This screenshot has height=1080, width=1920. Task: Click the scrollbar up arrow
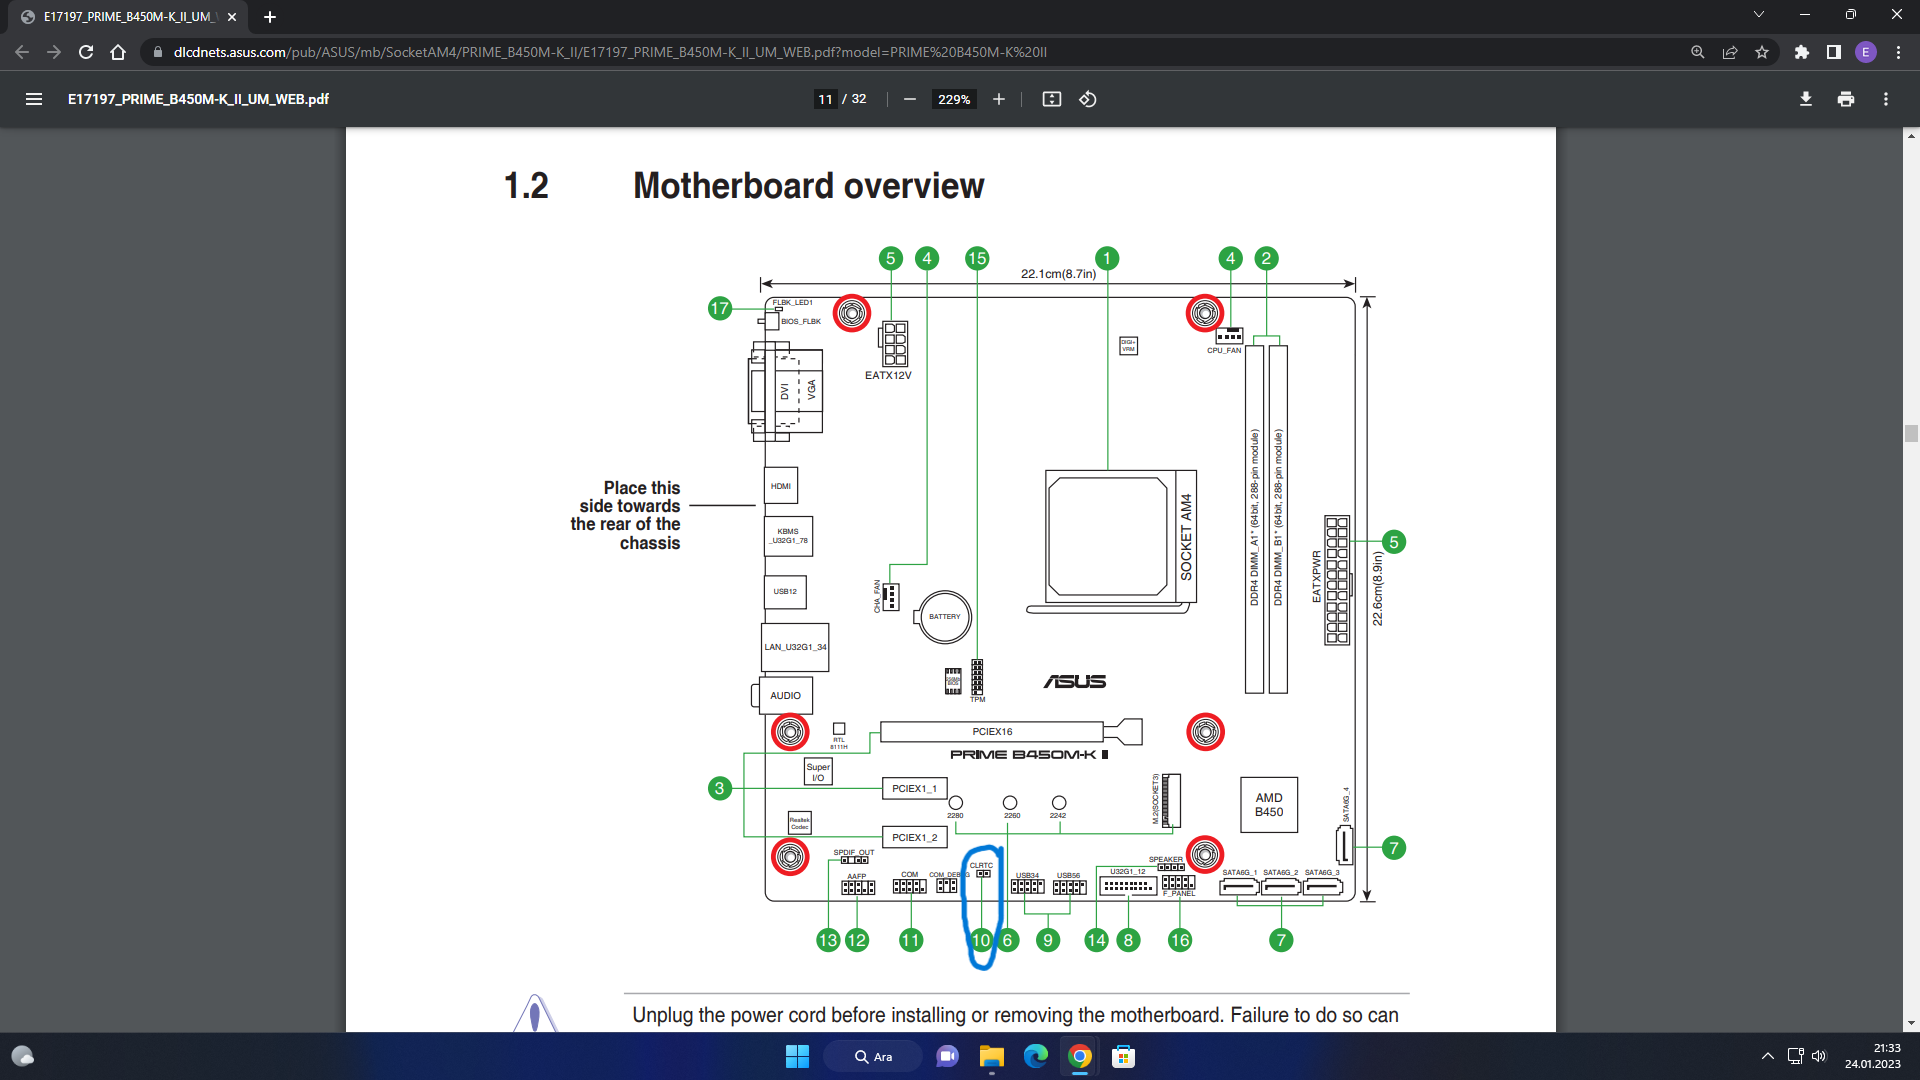[1911, 135]
